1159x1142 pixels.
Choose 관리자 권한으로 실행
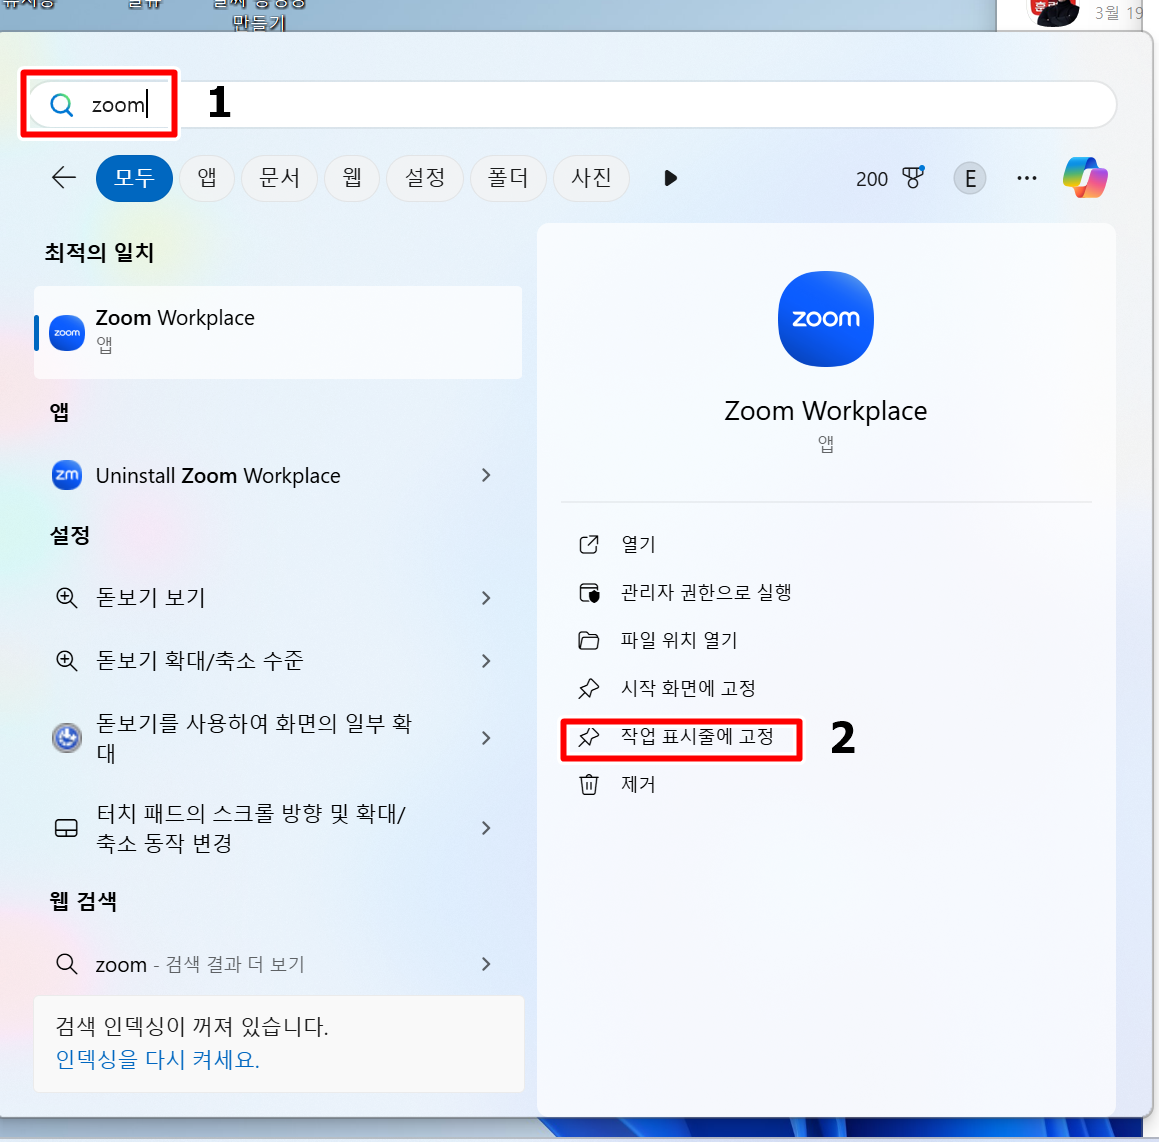pyautogui.click(x=706, y=592)
